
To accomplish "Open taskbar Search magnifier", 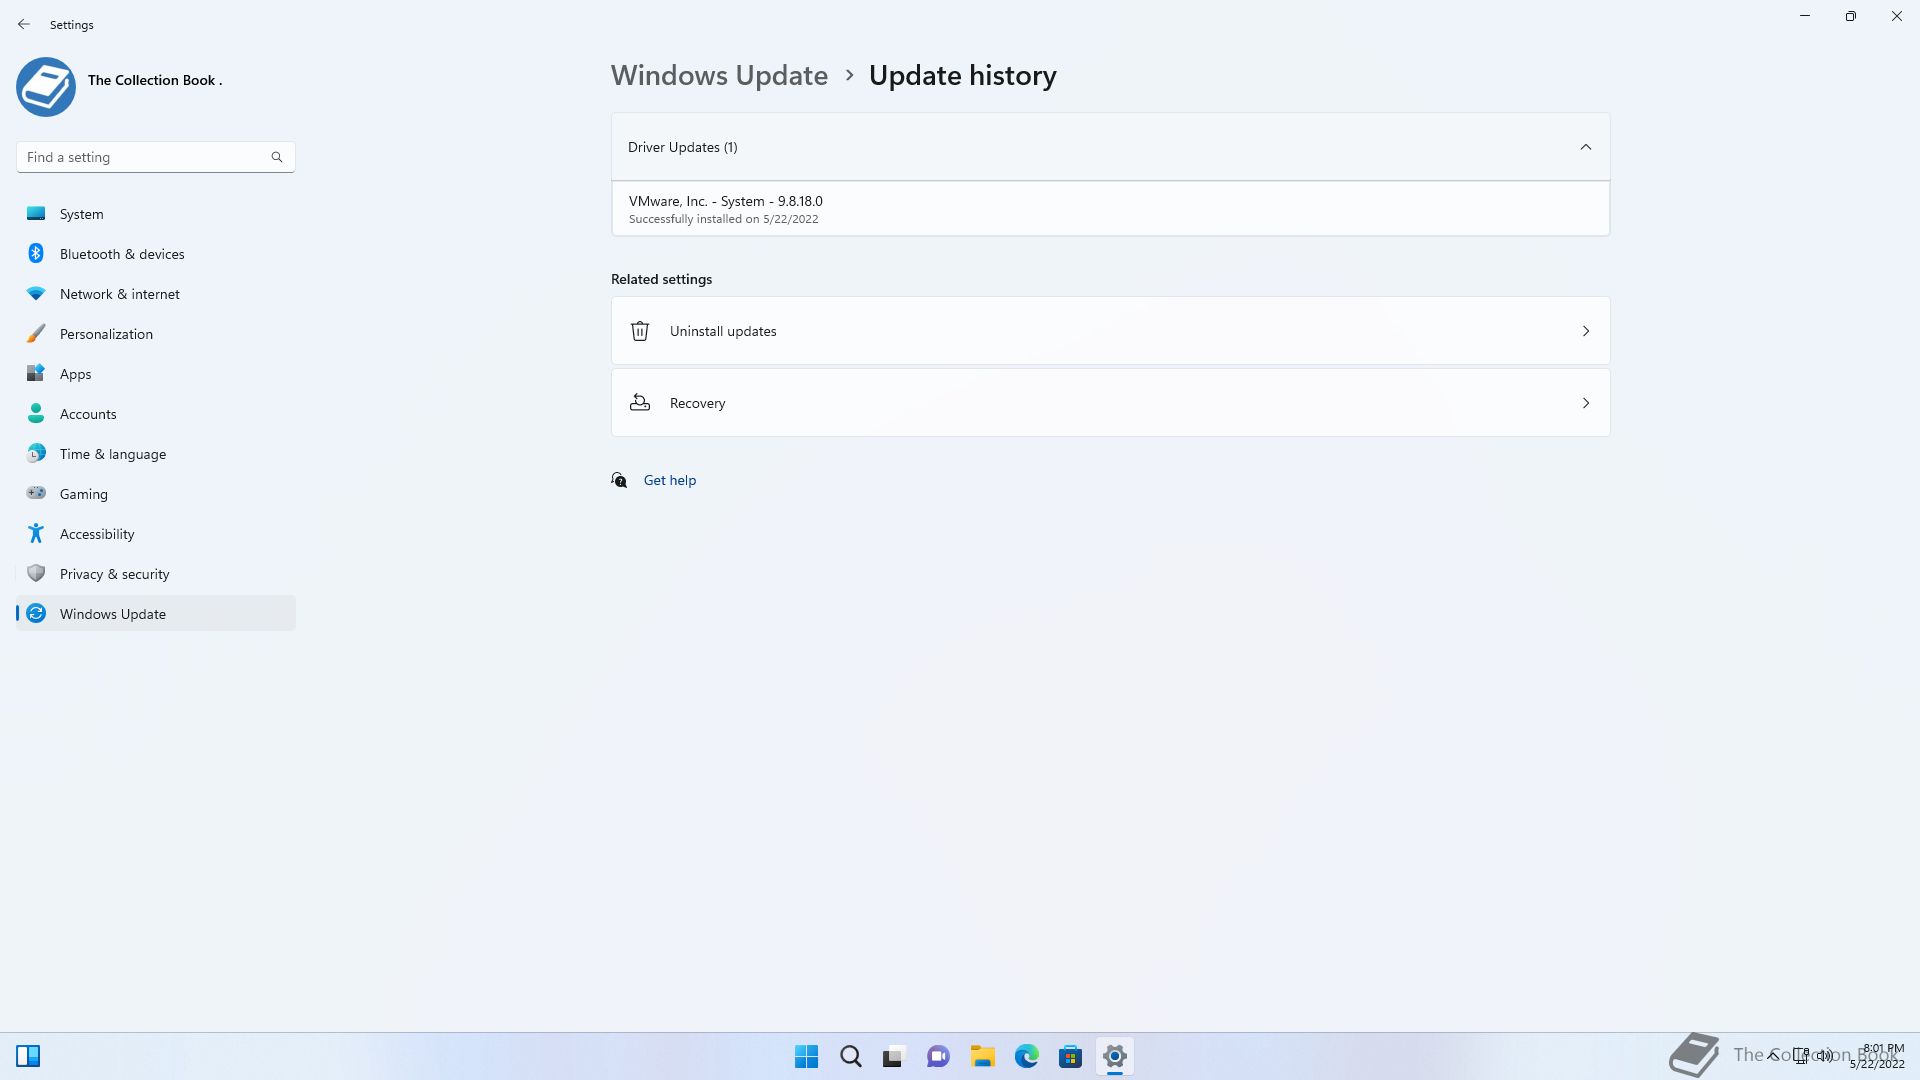I will coord(850,1056).
